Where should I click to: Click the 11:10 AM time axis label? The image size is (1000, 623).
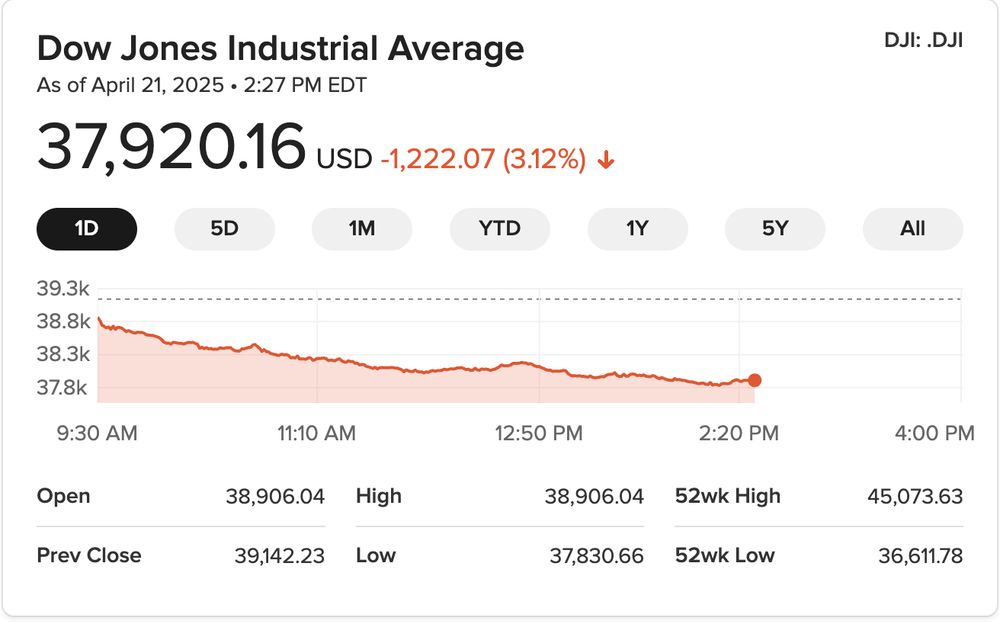tap(317, 433)
